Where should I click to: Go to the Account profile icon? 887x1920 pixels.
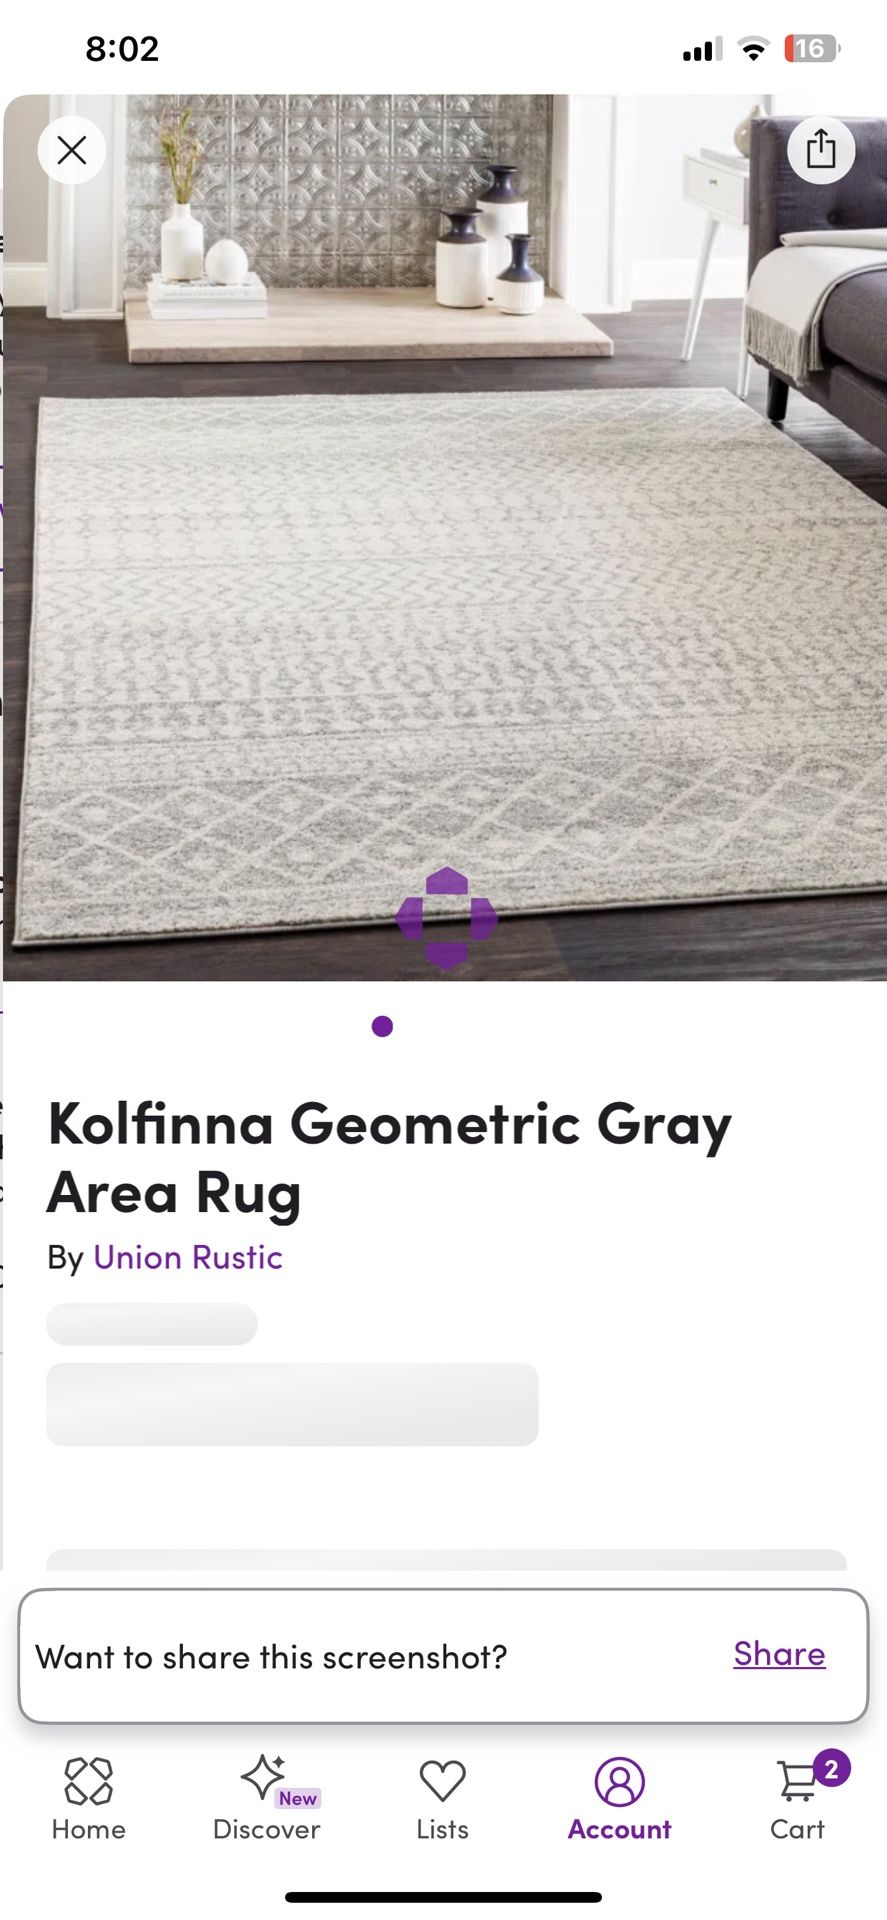(620, 1781)
